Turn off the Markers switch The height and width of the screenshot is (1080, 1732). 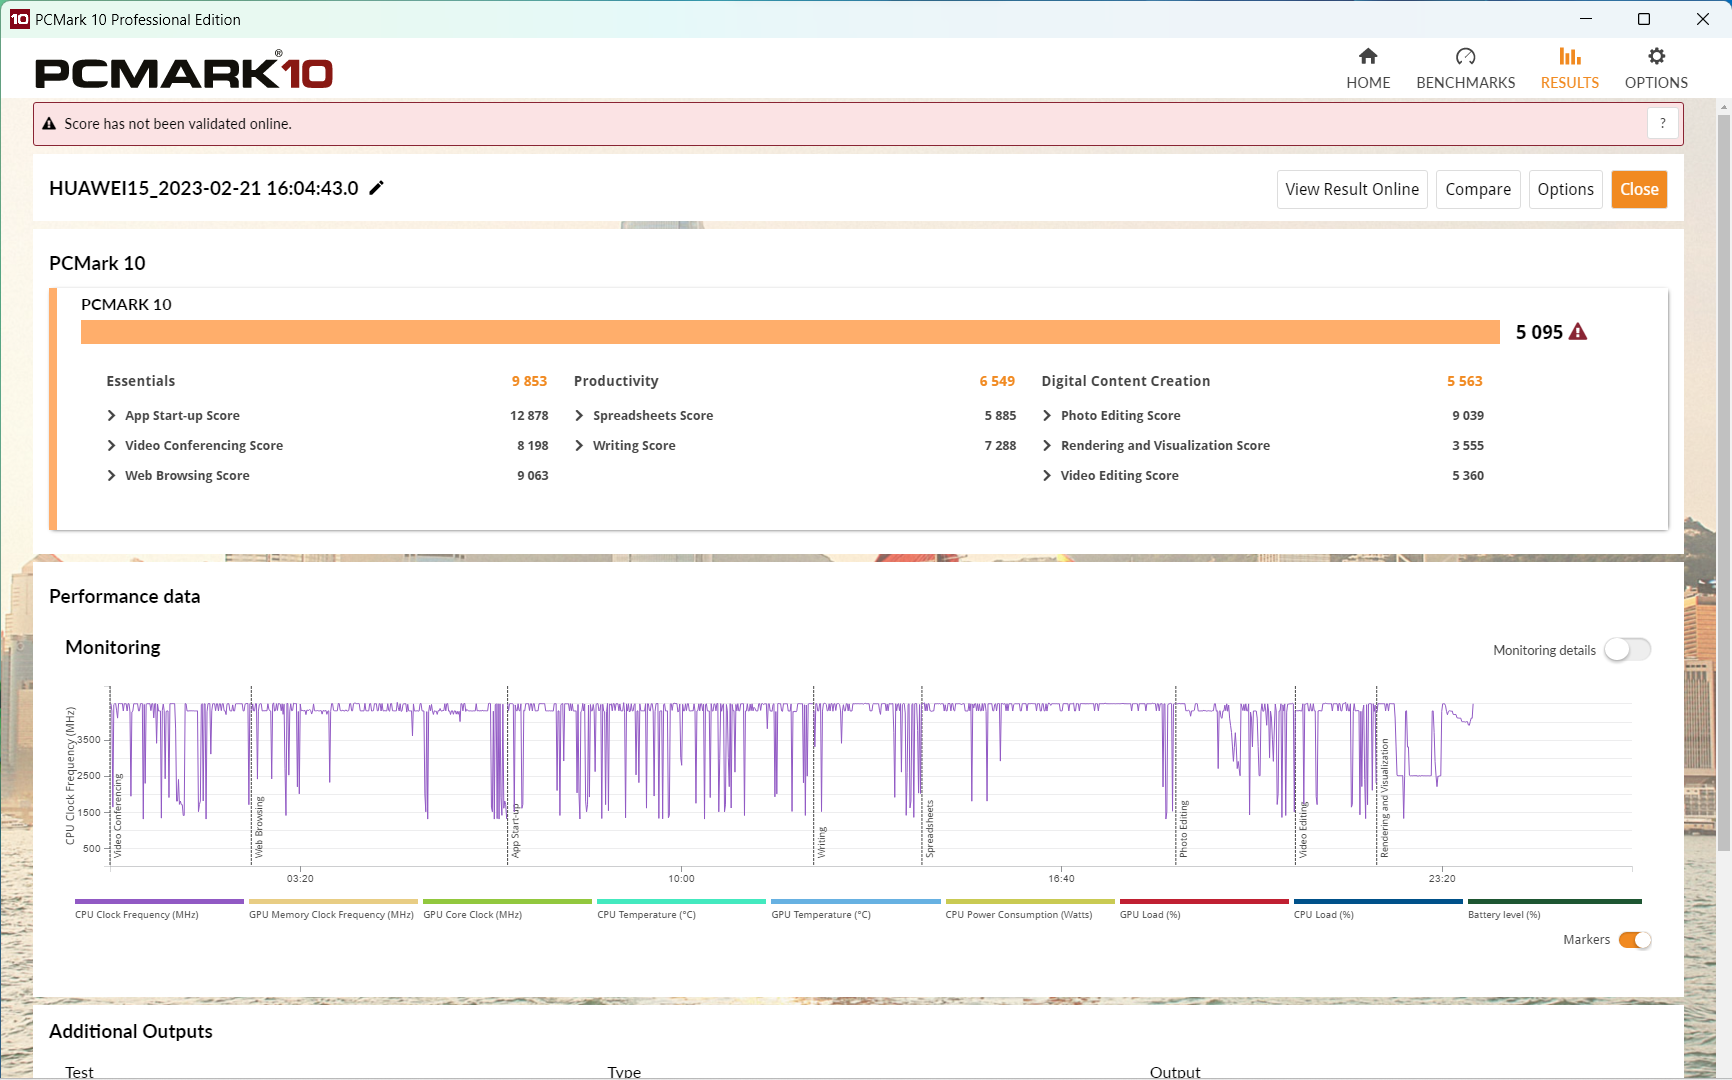click(x=1635, y=940)
